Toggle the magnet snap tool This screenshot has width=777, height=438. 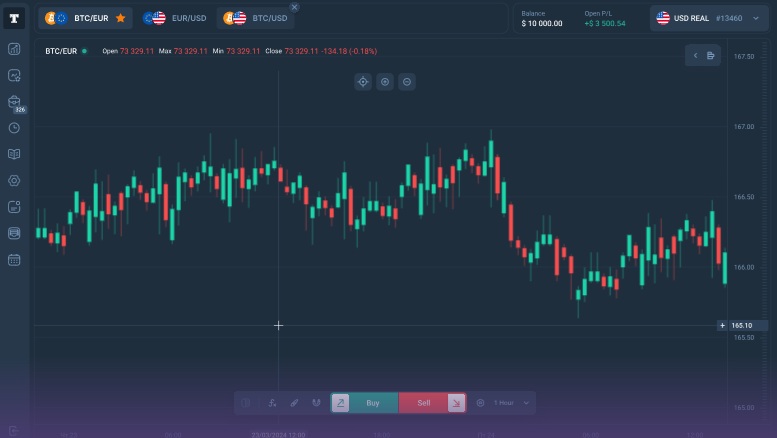tap(316, 403)
